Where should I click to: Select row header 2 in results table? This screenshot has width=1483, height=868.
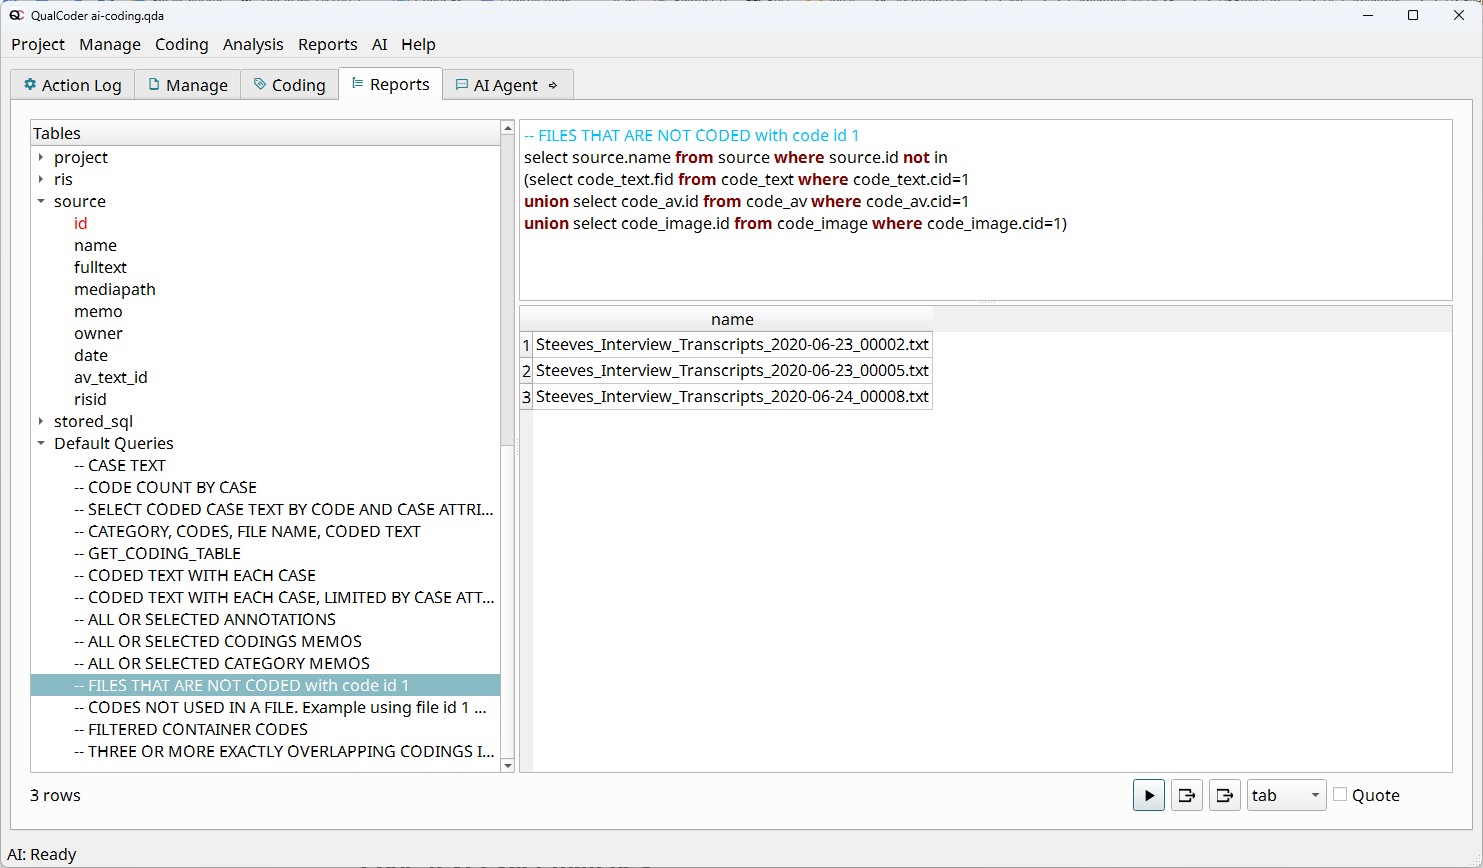click(526, 370)
